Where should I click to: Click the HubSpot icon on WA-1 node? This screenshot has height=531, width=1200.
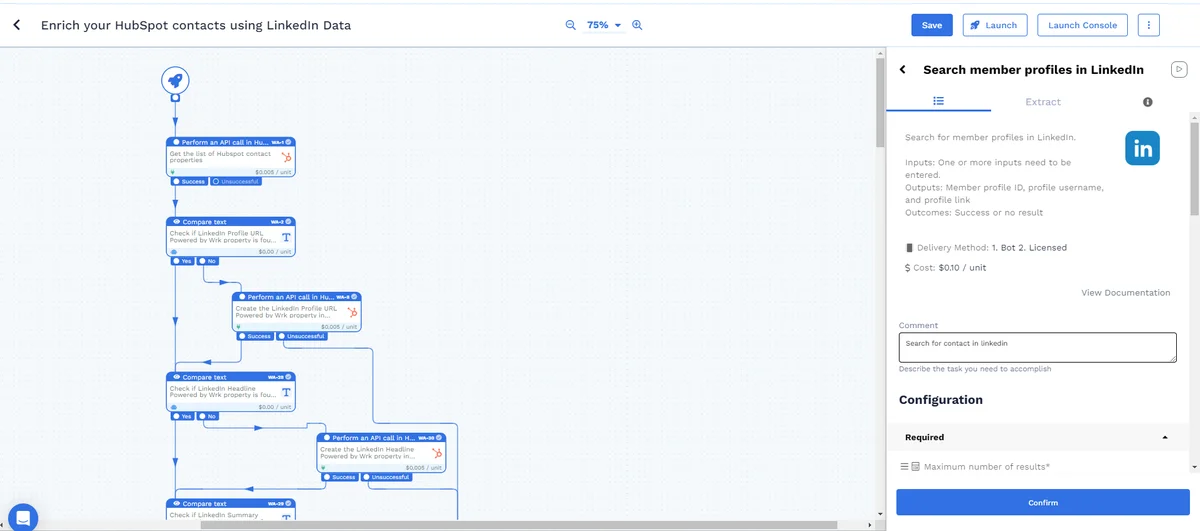pyautogui.click(x=286, y=158)
